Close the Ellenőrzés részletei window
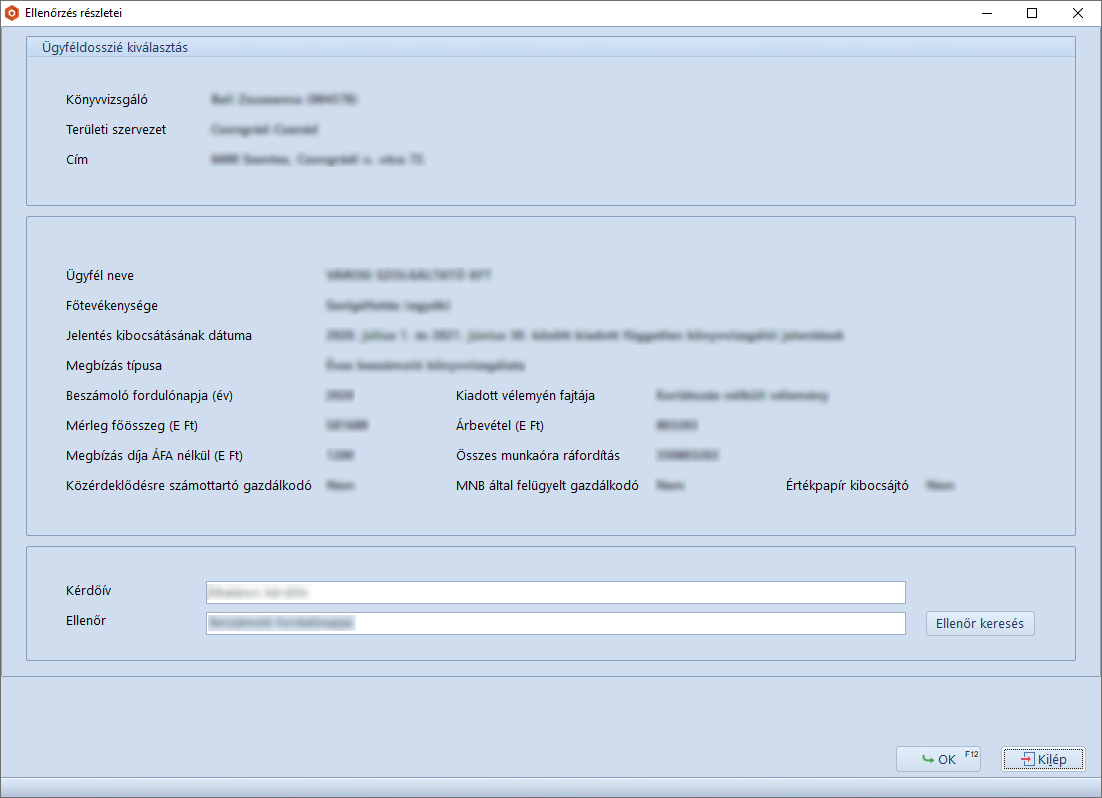The height and width of the screenshot is (798, 1102). click(1077, 13)
